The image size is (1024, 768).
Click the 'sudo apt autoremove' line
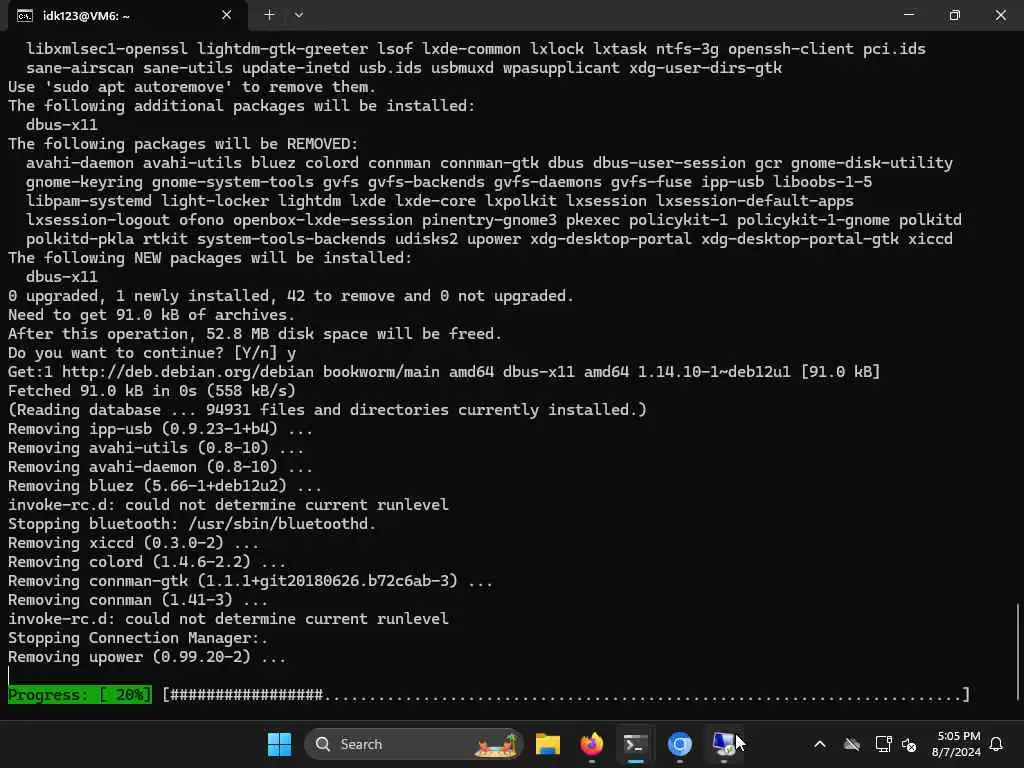pos(192,87)
